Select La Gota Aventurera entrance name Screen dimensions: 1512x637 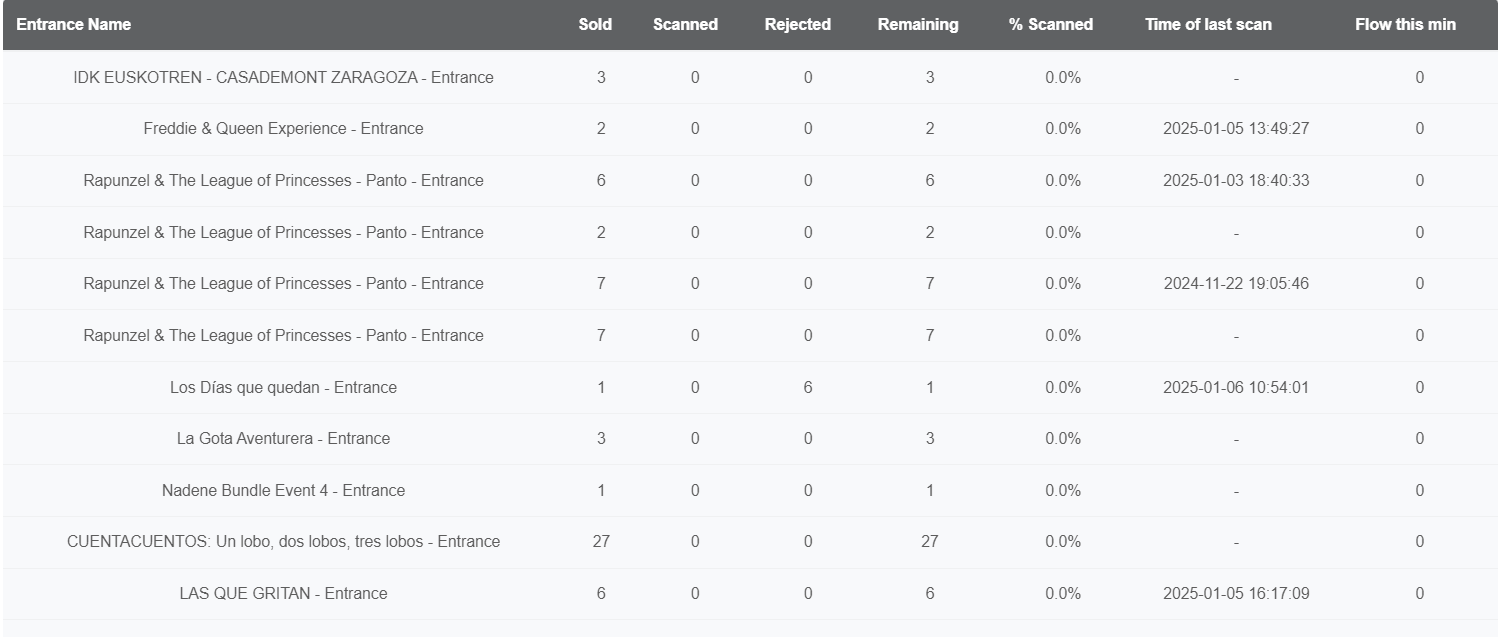click(x=283, y=438)
